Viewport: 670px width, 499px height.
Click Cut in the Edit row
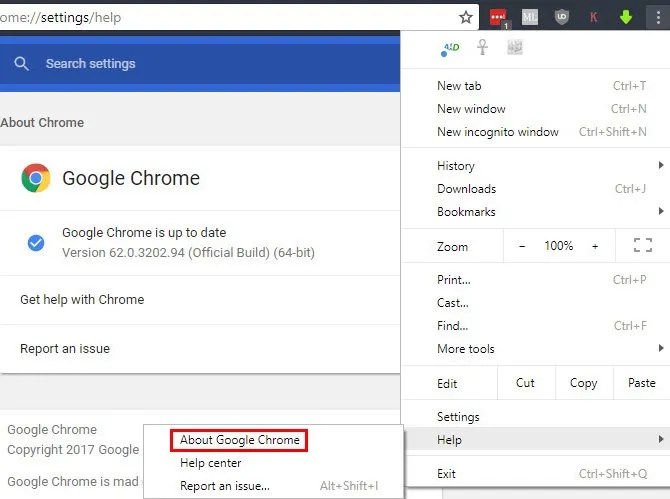[526, 383]
